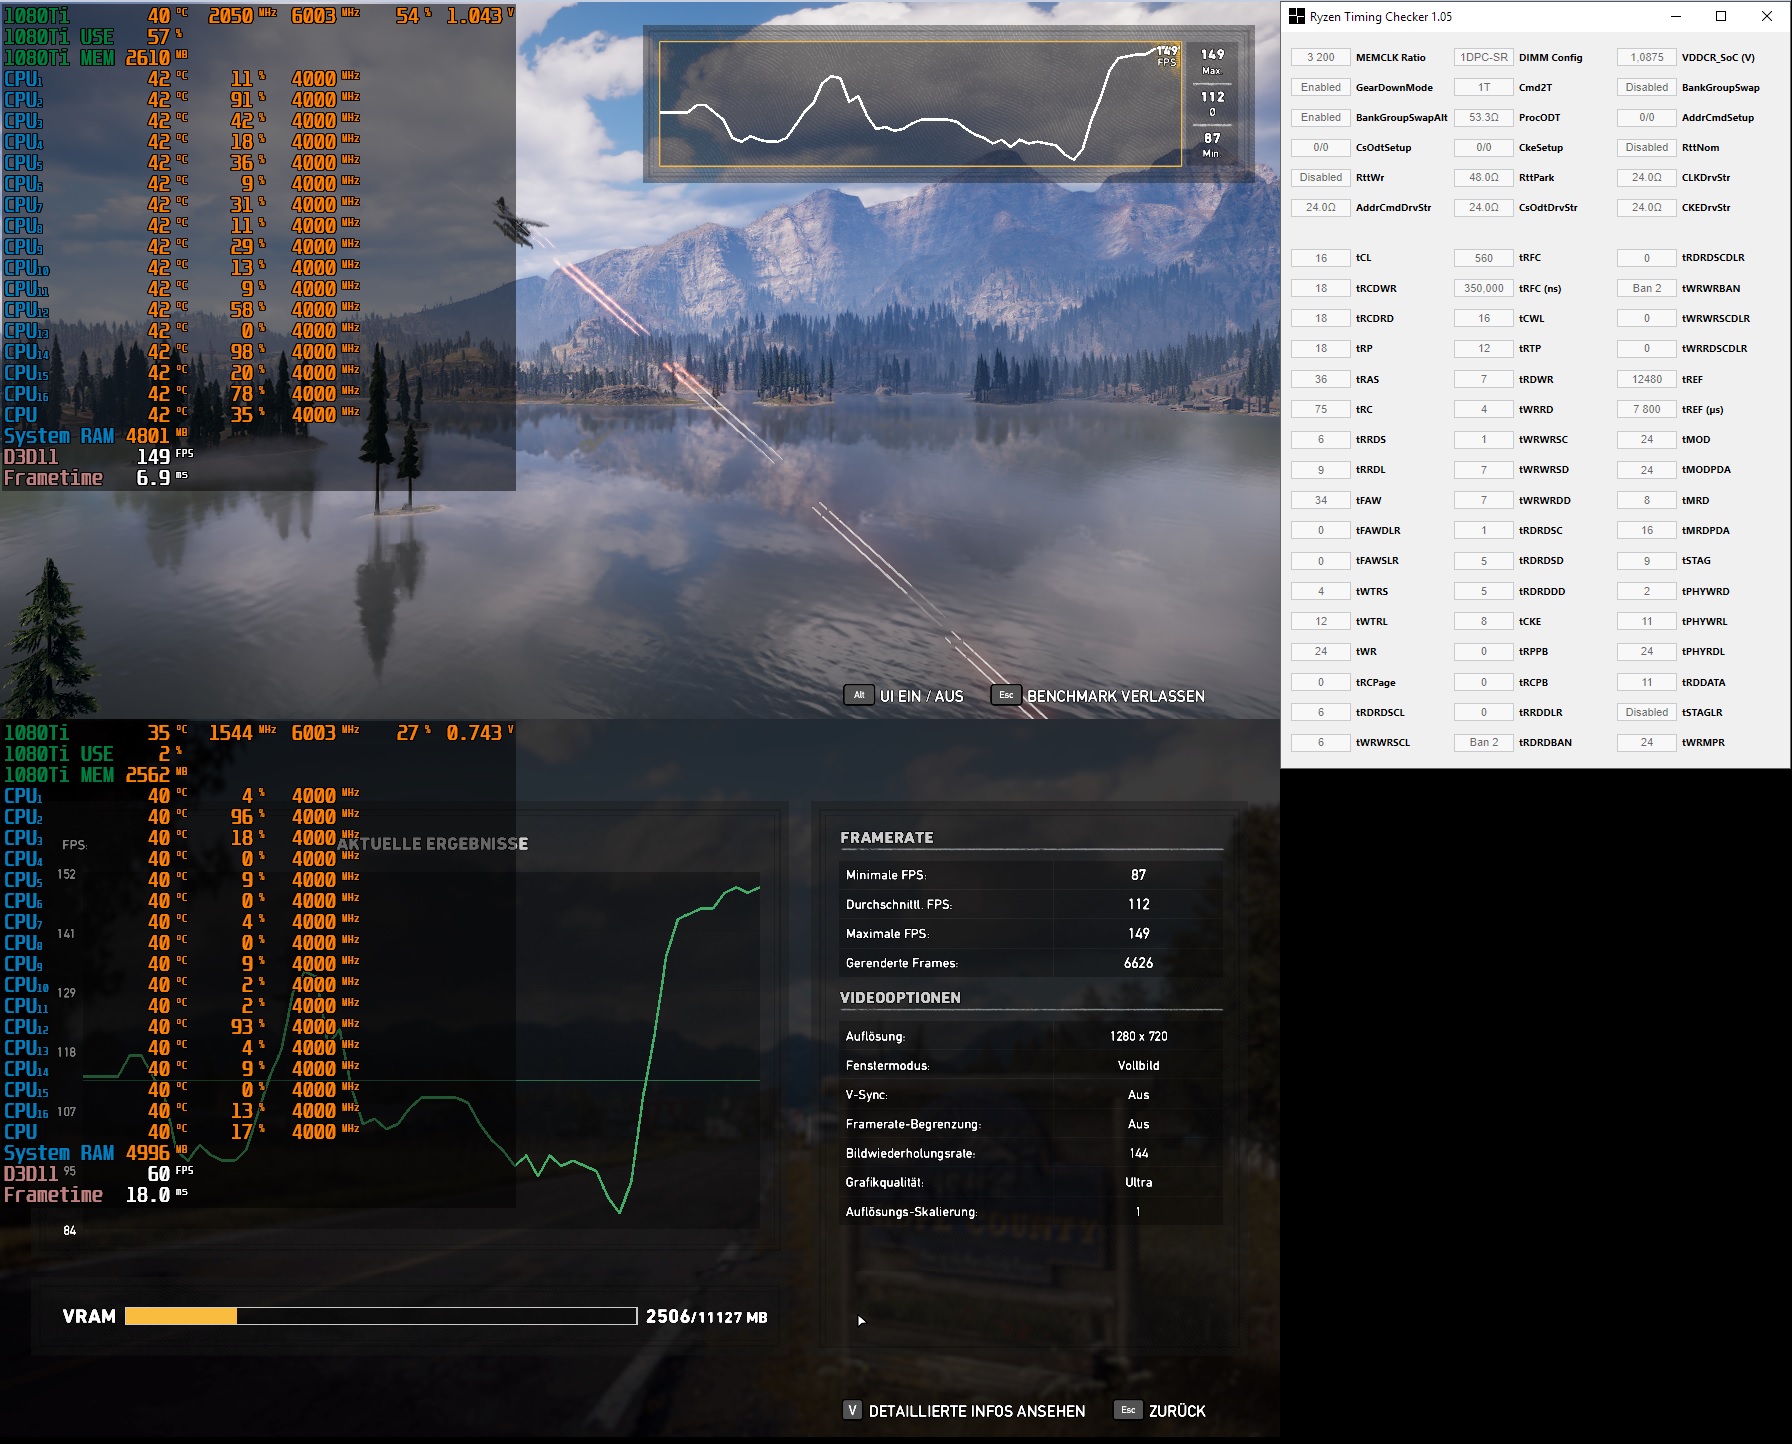The width and height of the screenshot is (1792, 1444).
Task: Click the AddrCmdDrvStr 24.0Ω field
Action: point(1321,207)
